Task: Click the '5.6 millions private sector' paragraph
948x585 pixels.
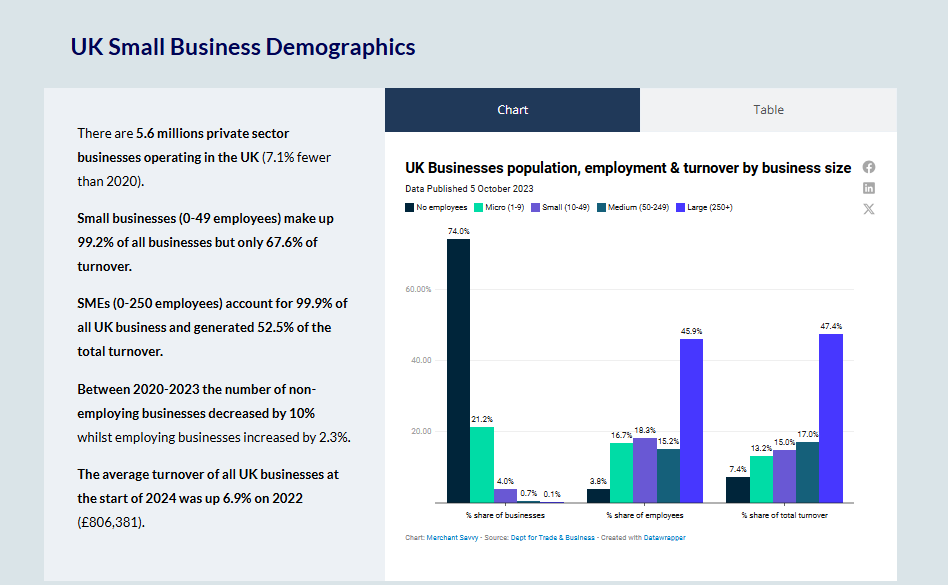Action: tap(204, 157)
